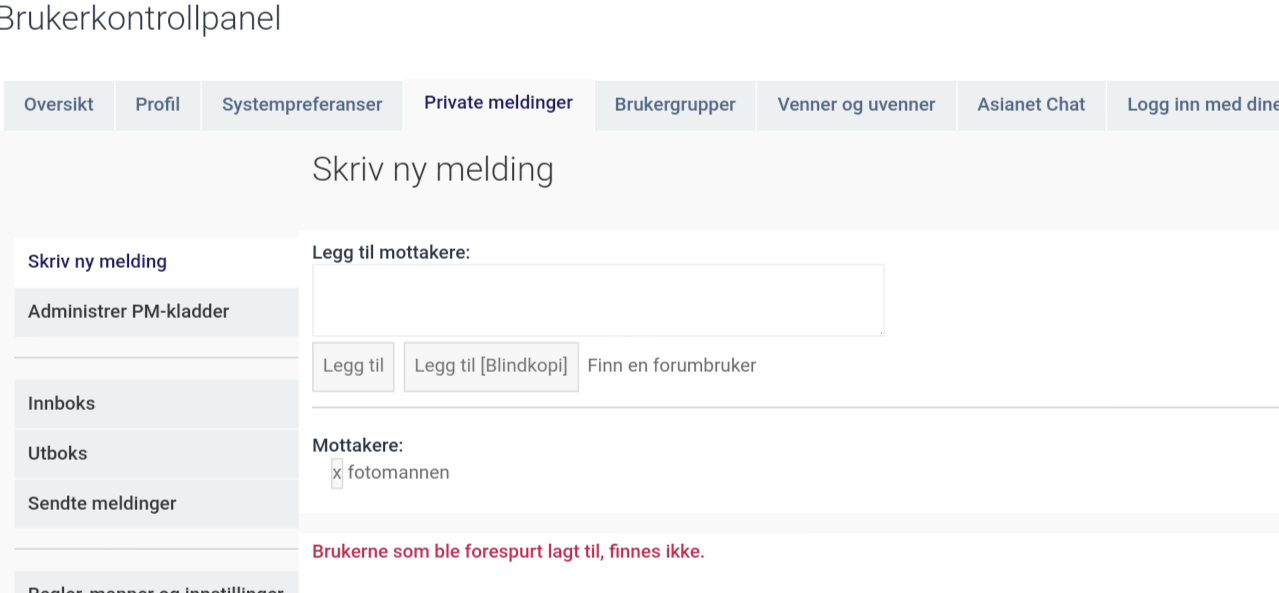Open the Brukergrupper tab
The width and height of the screenshot is (1279, 593).
(675, 105)
